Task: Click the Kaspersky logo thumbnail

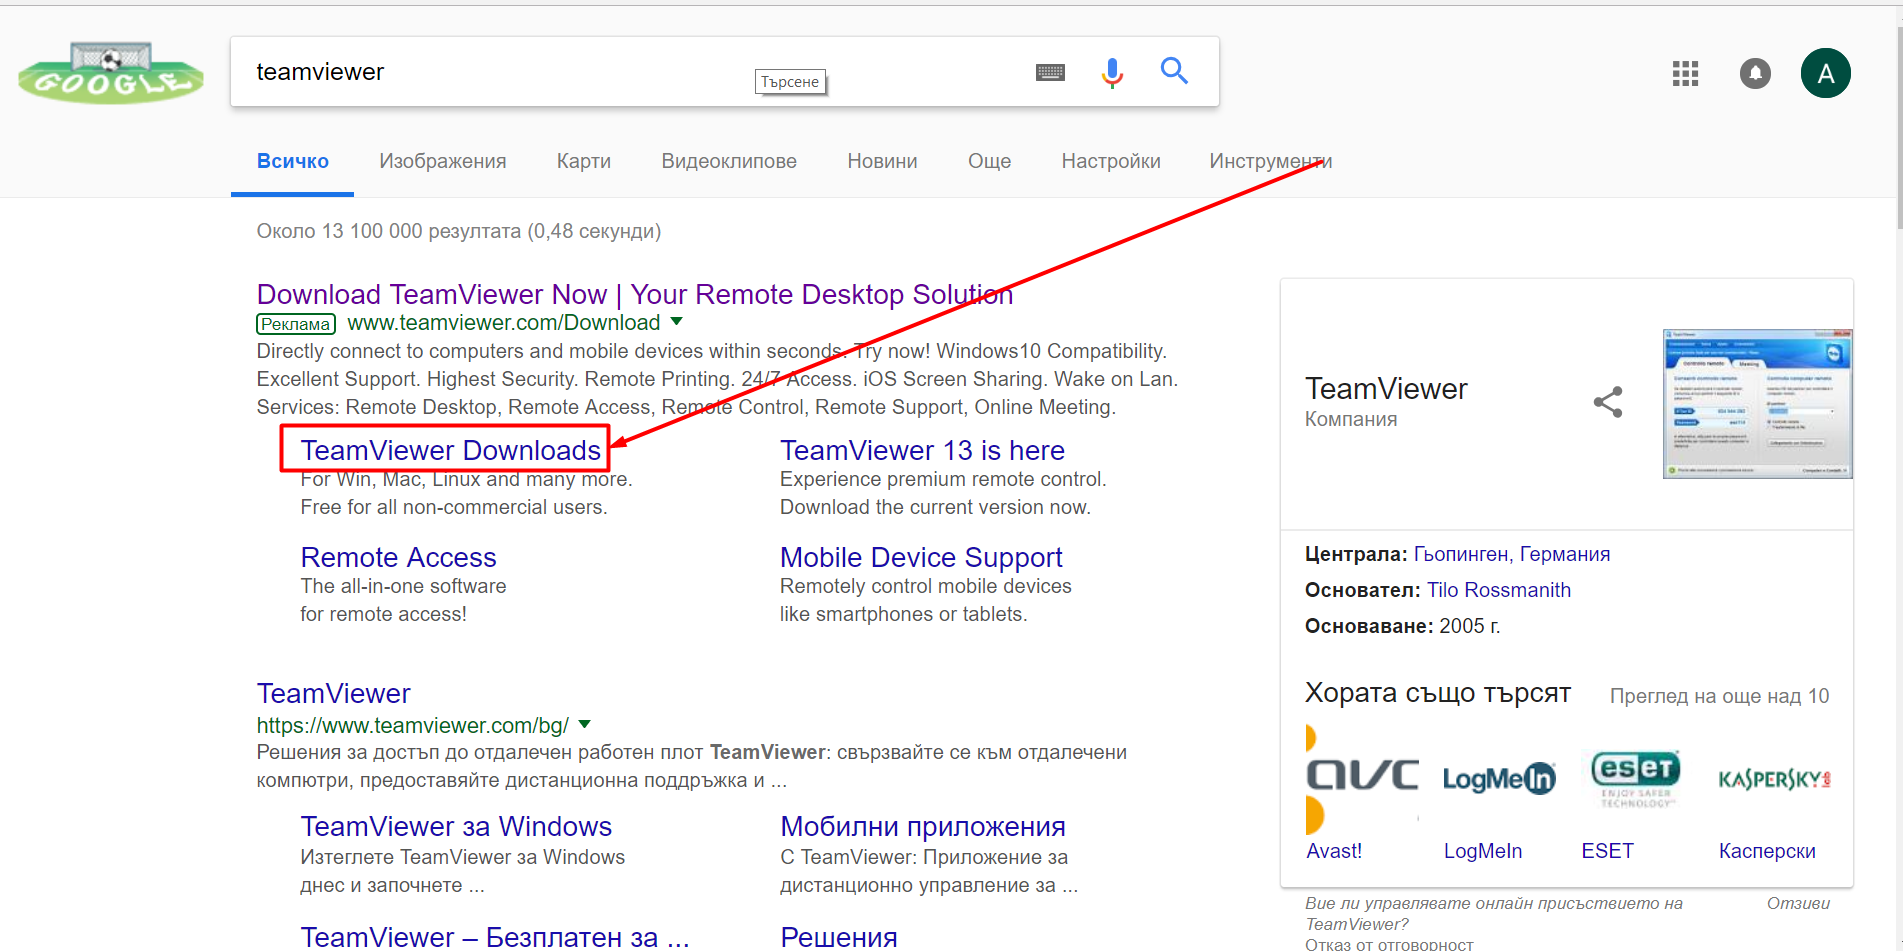Action: point(1774,779)
